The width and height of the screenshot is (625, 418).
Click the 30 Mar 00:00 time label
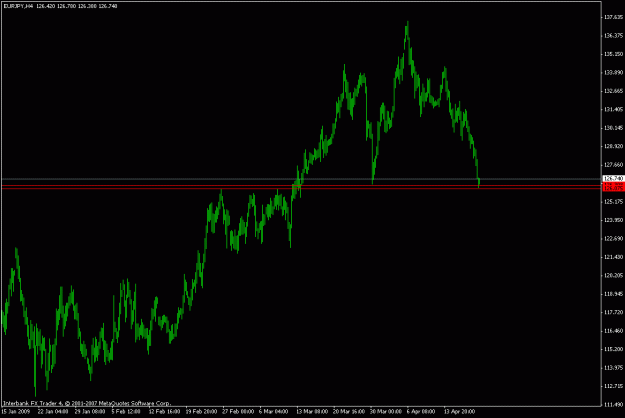pyautogui.click(x=386, y=412)
